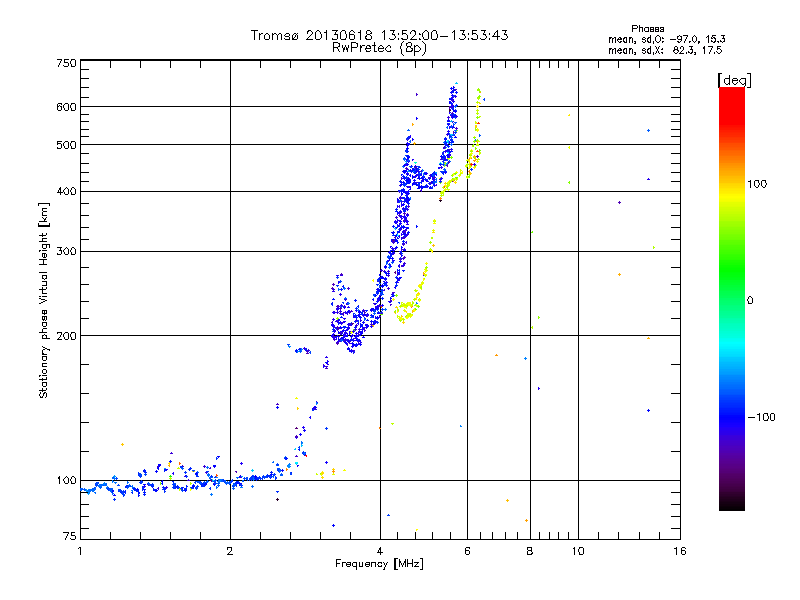Click the y-axis tick label '500'
The image size is (800, 600).
66,145
